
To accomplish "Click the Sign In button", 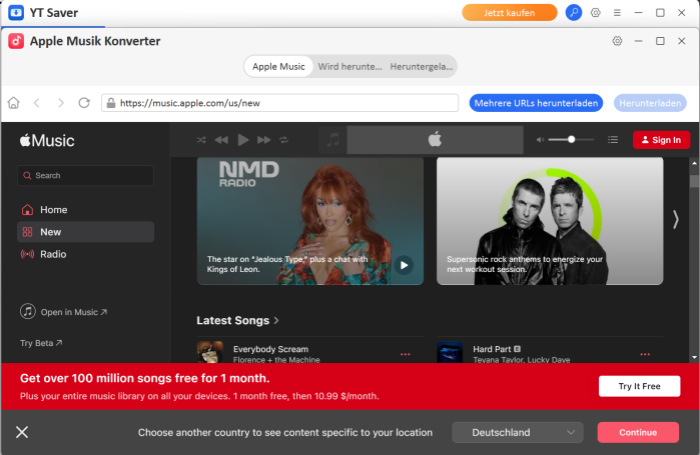I will pyautogui.click(x=661, y=140).
